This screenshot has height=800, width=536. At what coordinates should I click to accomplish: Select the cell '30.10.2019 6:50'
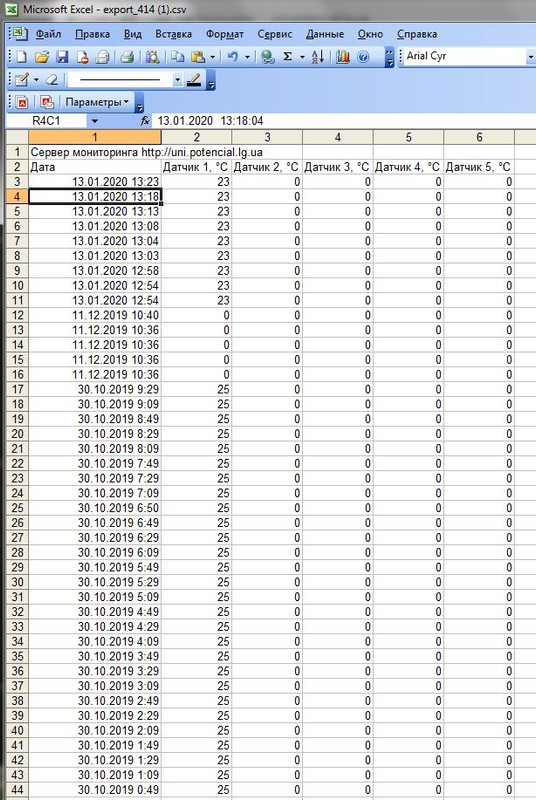tap(95, 508)
